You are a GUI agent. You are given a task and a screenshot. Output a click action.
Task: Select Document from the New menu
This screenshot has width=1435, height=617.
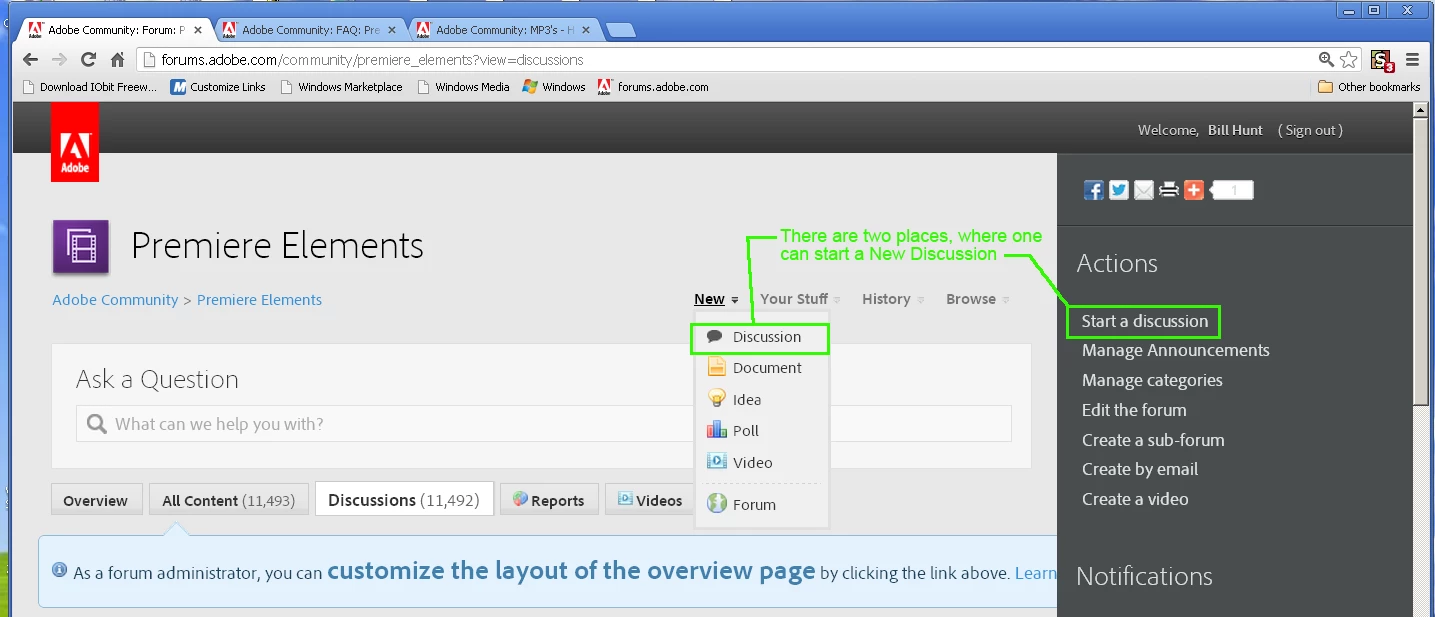tap(760, 368)
